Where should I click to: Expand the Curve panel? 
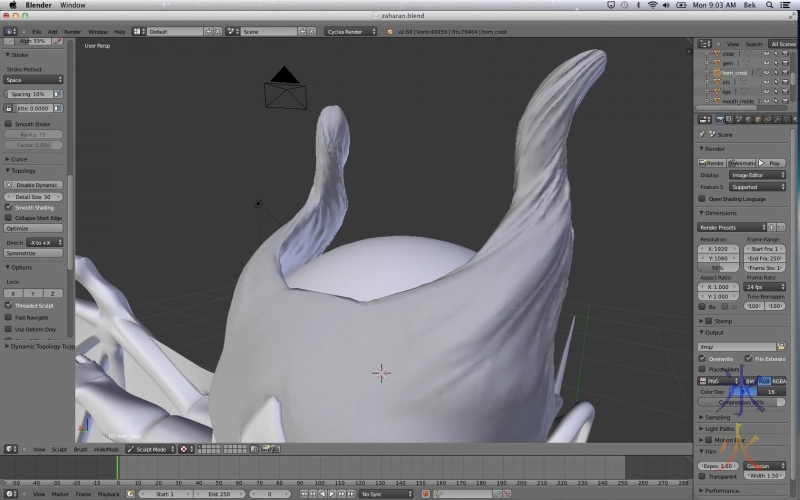[x=18, y=159]
